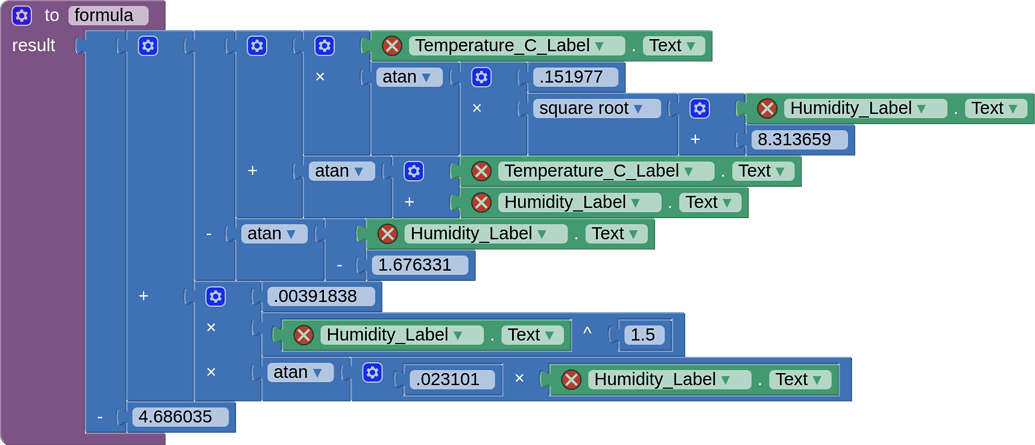Image resolution: width=1035 pixels, height=445 pixels.
Task: Click error icon on Humidity_Label under Temperature sum
Action: (x=481, y=202)
